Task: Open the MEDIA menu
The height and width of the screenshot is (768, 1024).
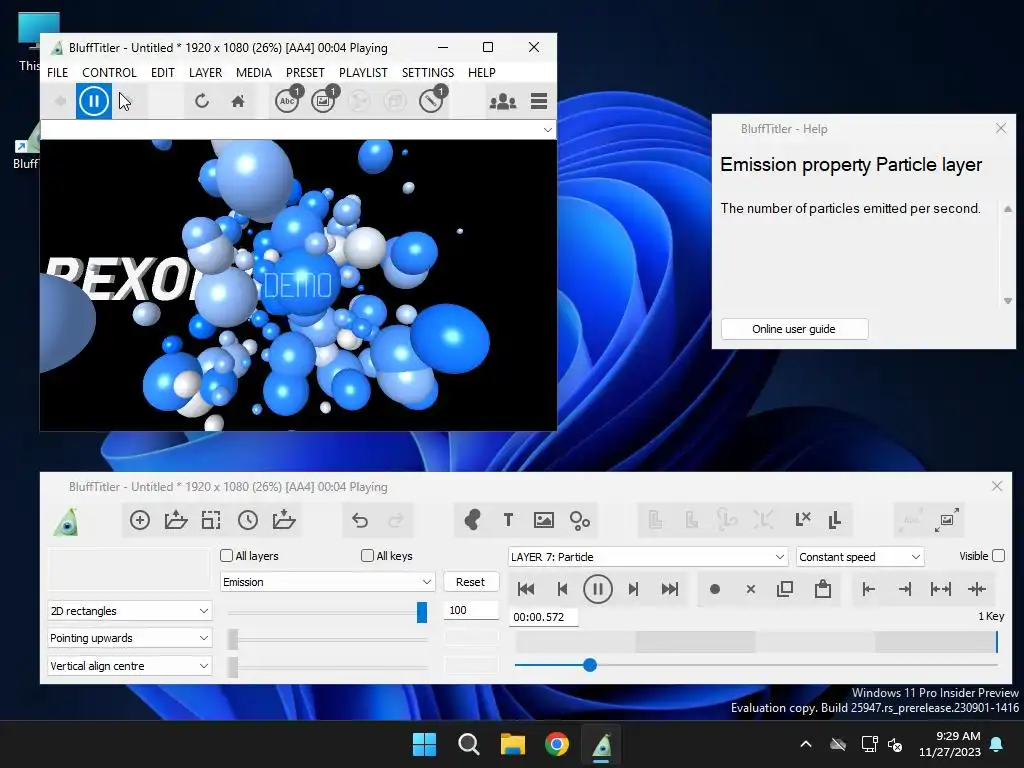Action: [253, 72]
